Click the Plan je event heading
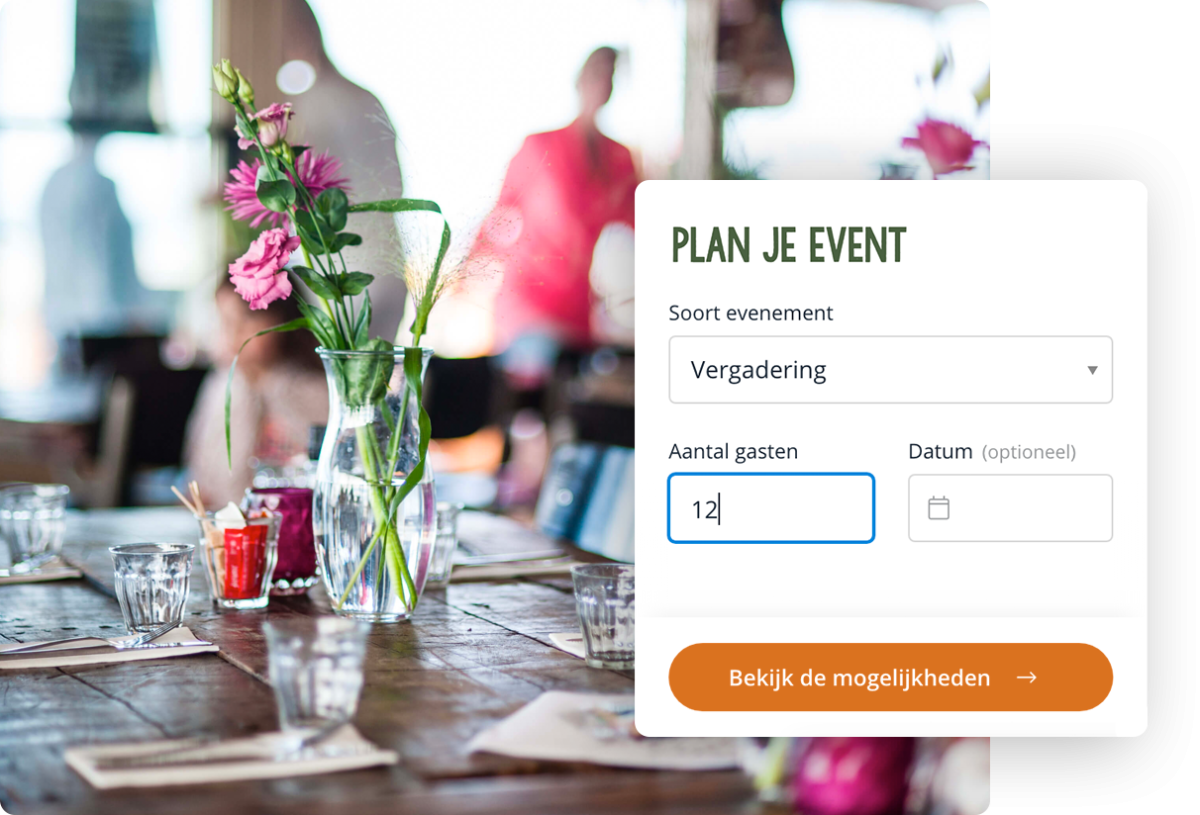 (x=788, y=245)
